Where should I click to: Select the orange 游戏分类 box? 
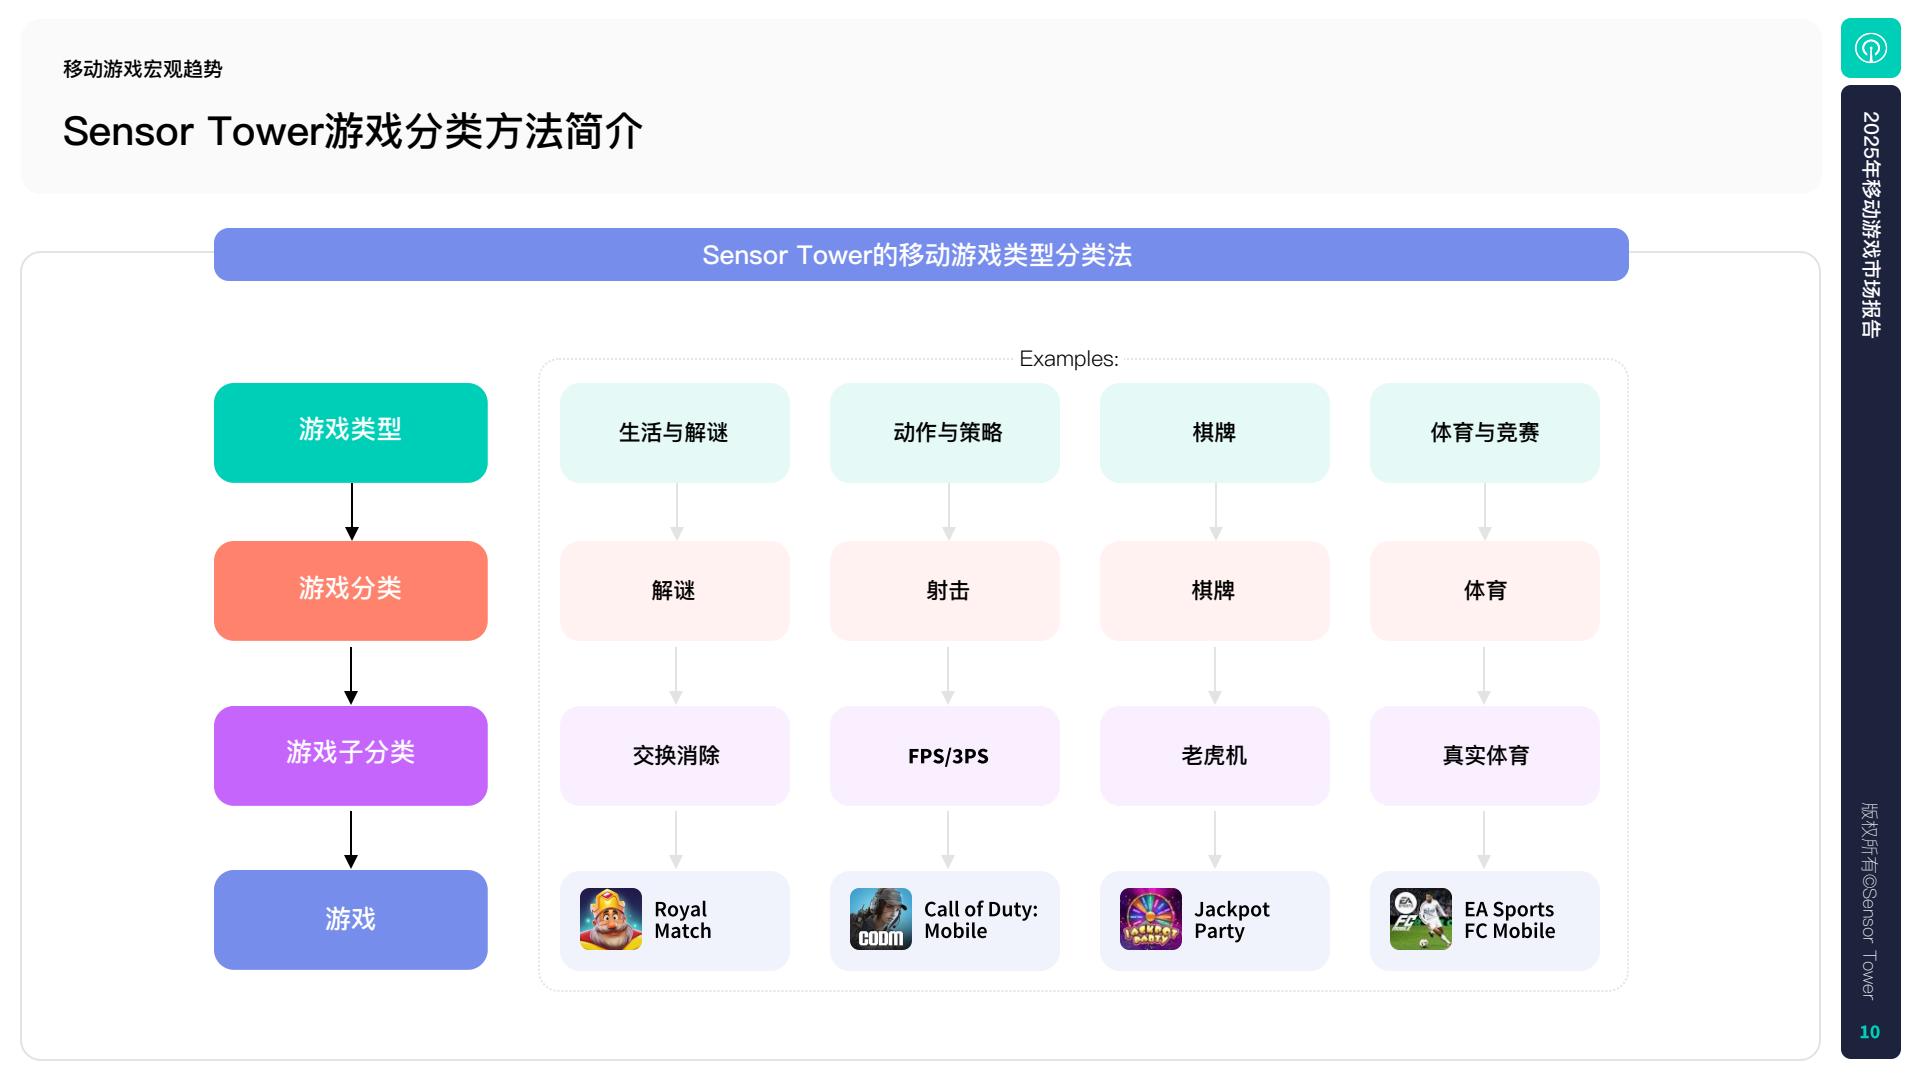(350, 590)
